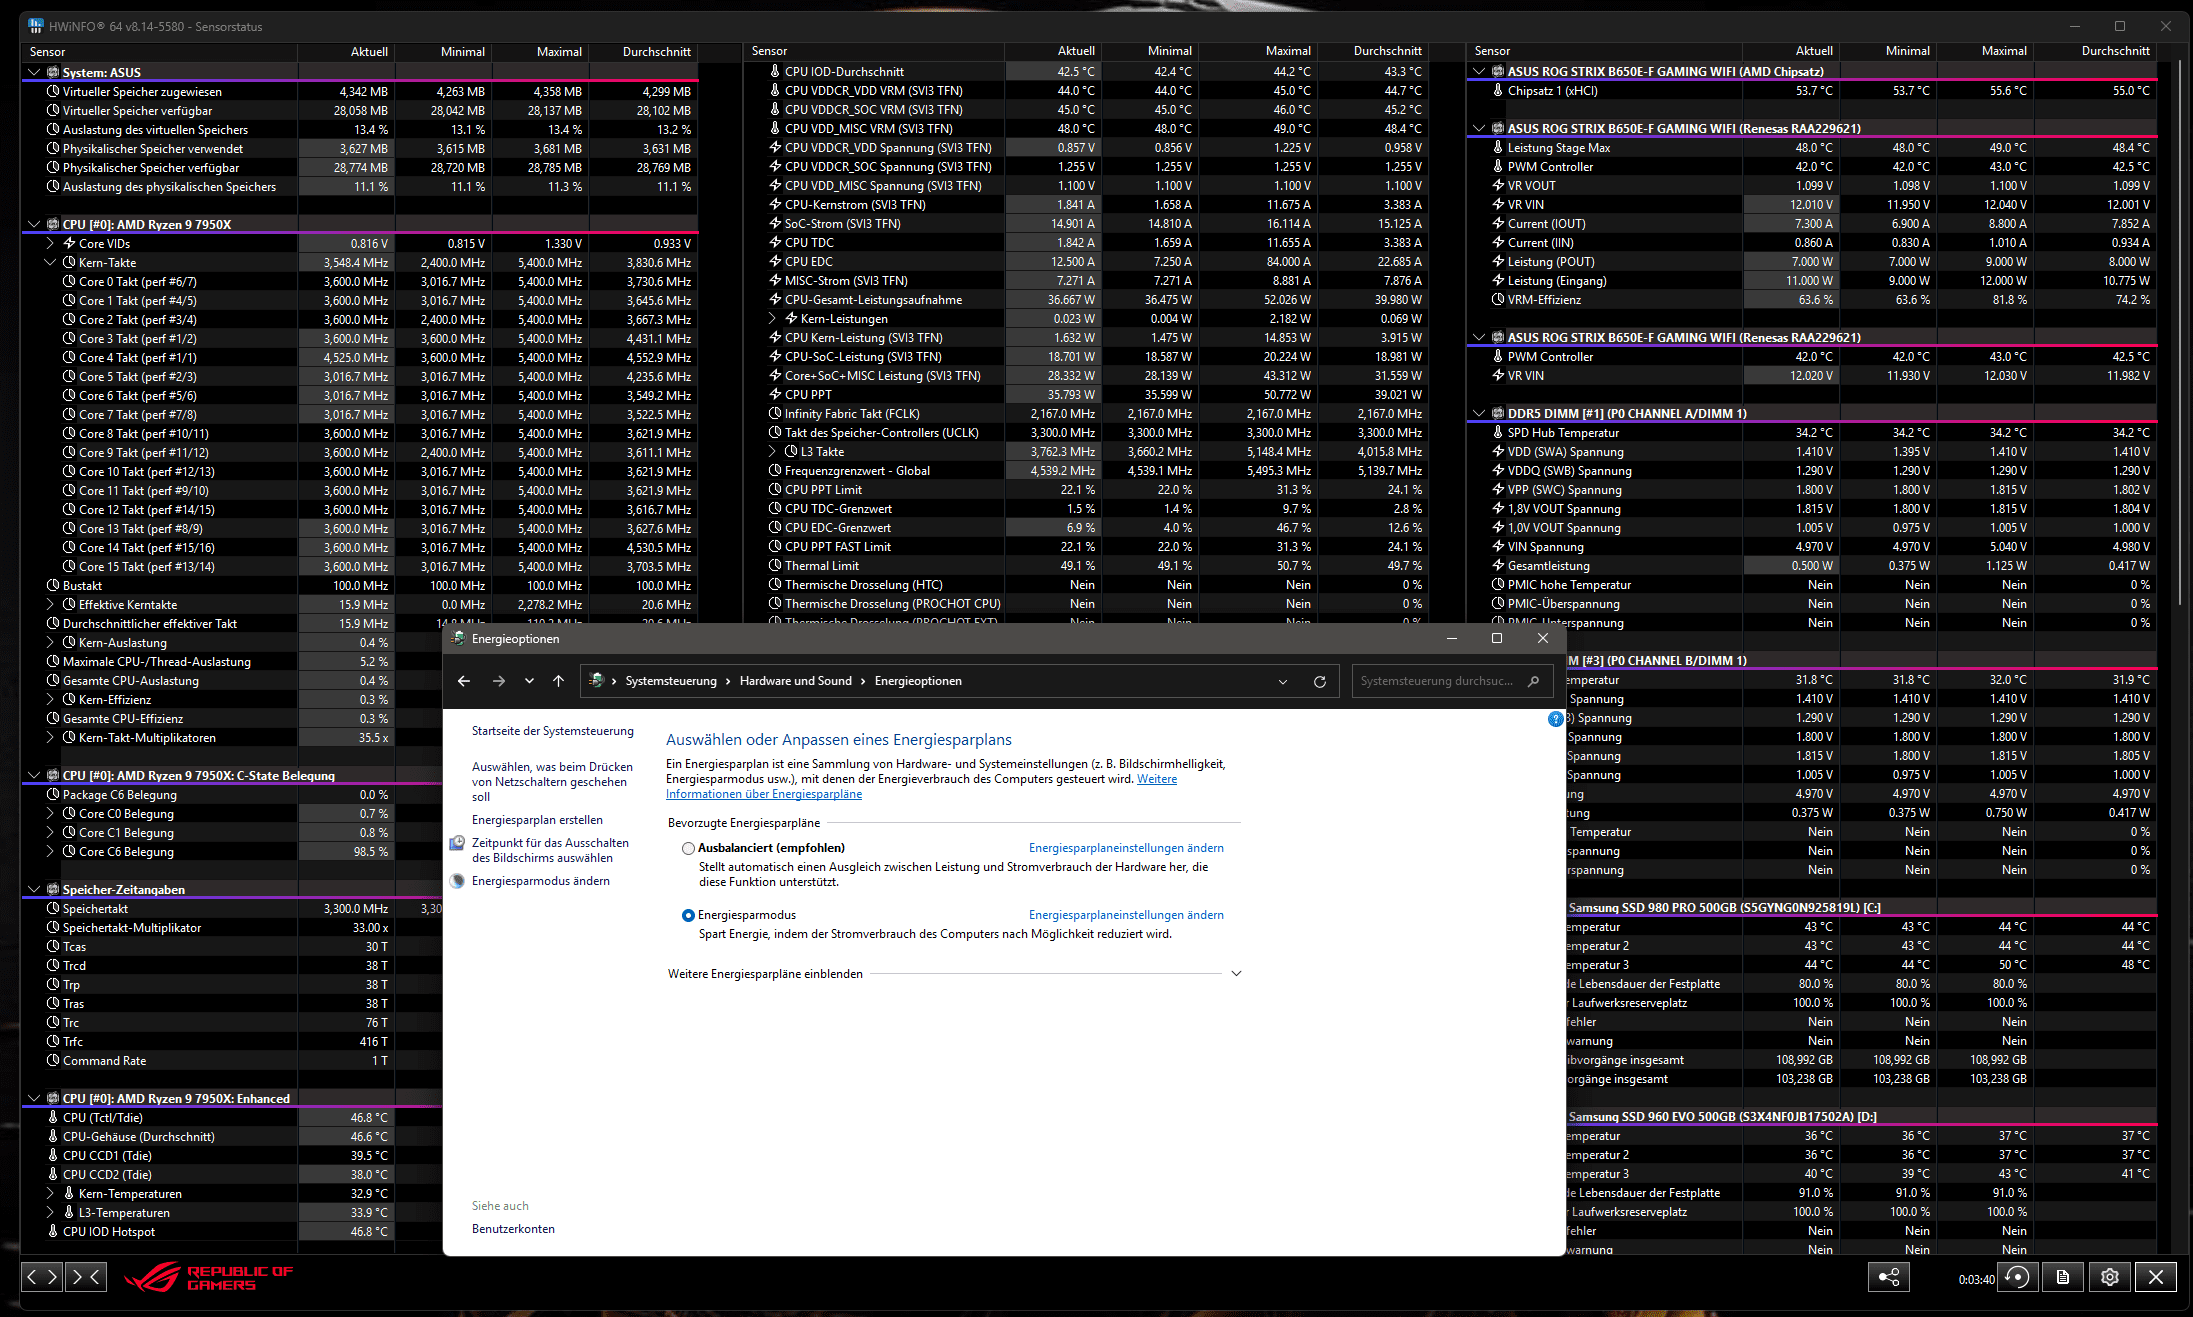The image size is (2193, 1317).
Task: Select the Energiesparmodus radio button
Action: pyautogui.click(x=688, y=915)
